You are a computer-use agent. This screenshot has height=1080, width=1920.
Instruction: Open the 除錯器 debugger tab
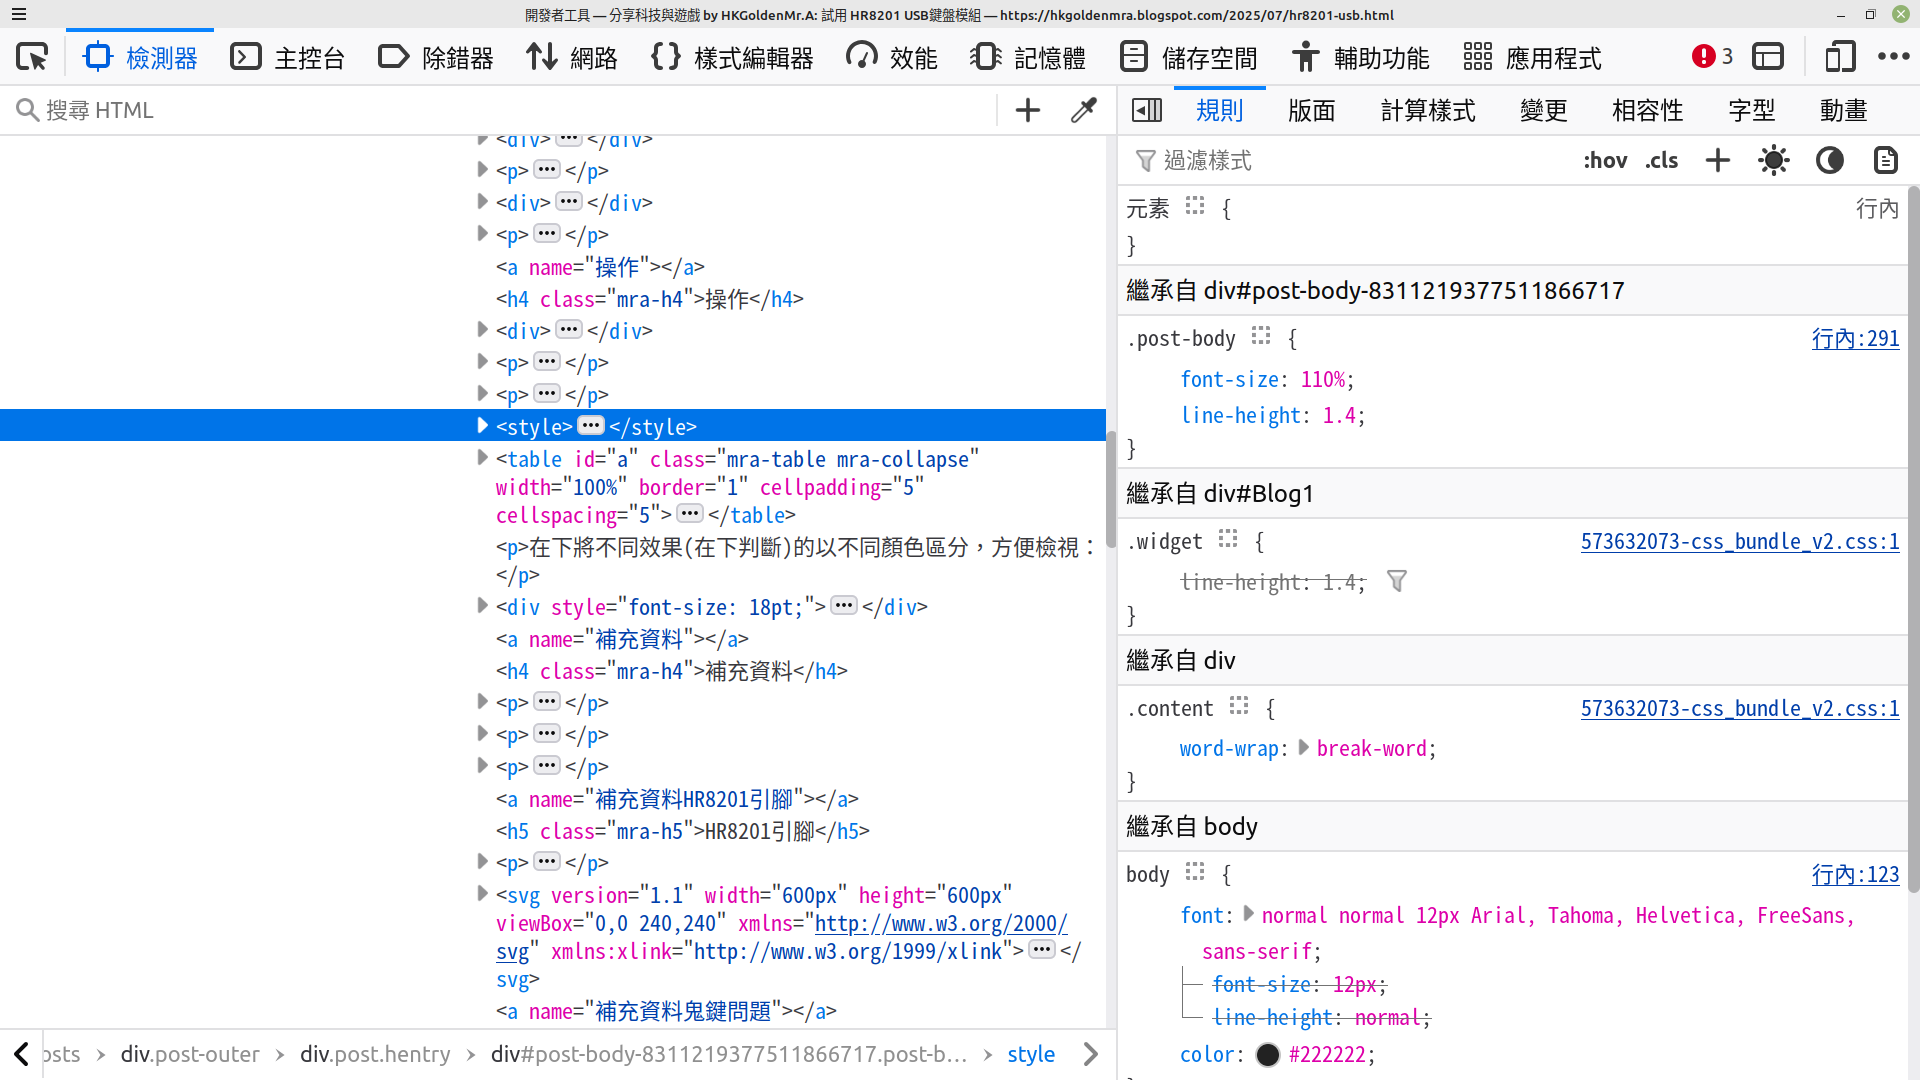(435, 57)
